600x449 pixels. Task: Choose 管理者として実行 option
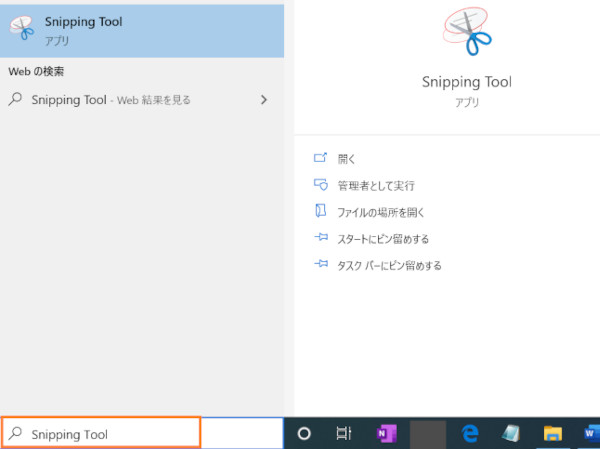376,186
